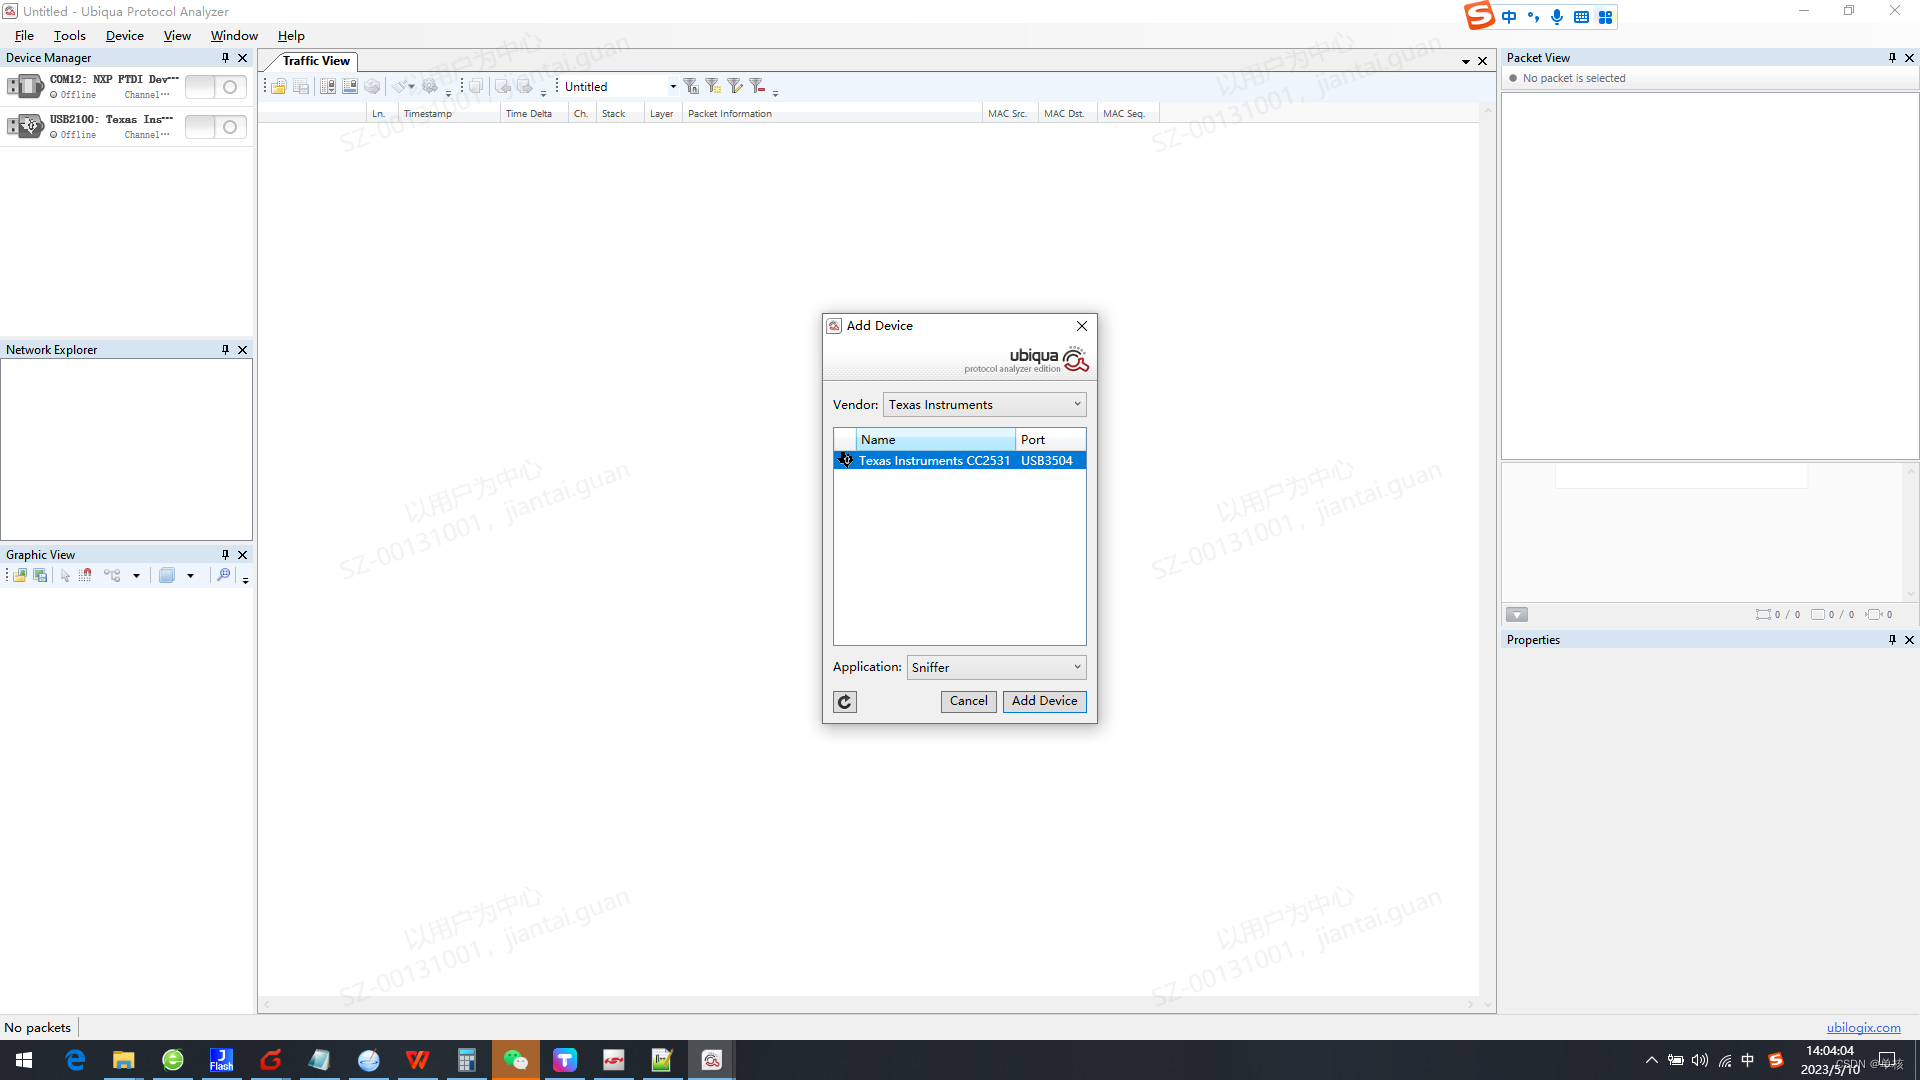The height and width of the screenshot is (1080, 1920).
Task: Click the node layout icon in Graphic View
Action: [x=112, y=576]
